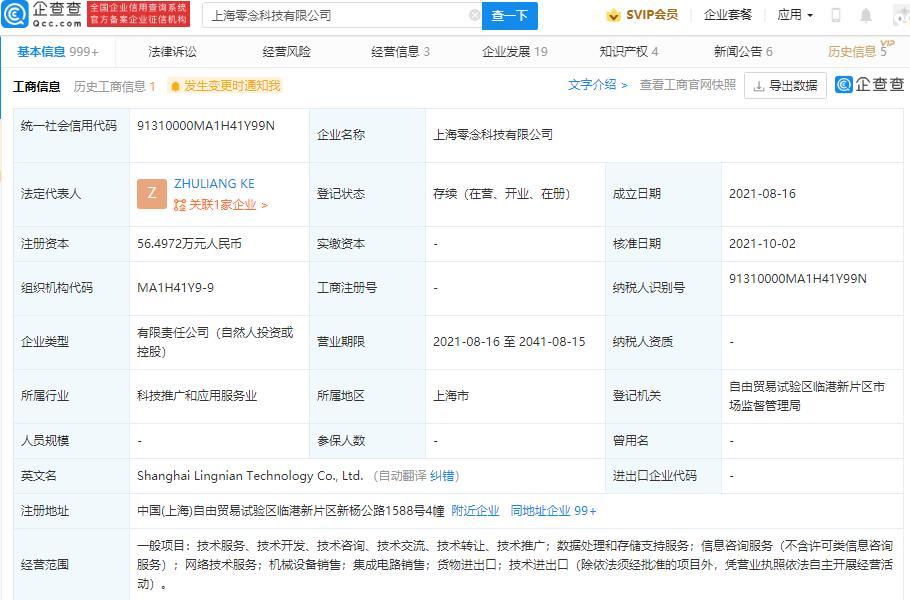This screenshot has height=600, width=910.
Task: Click the 经营范围 business scope text
Action: [x=515, y=565]
